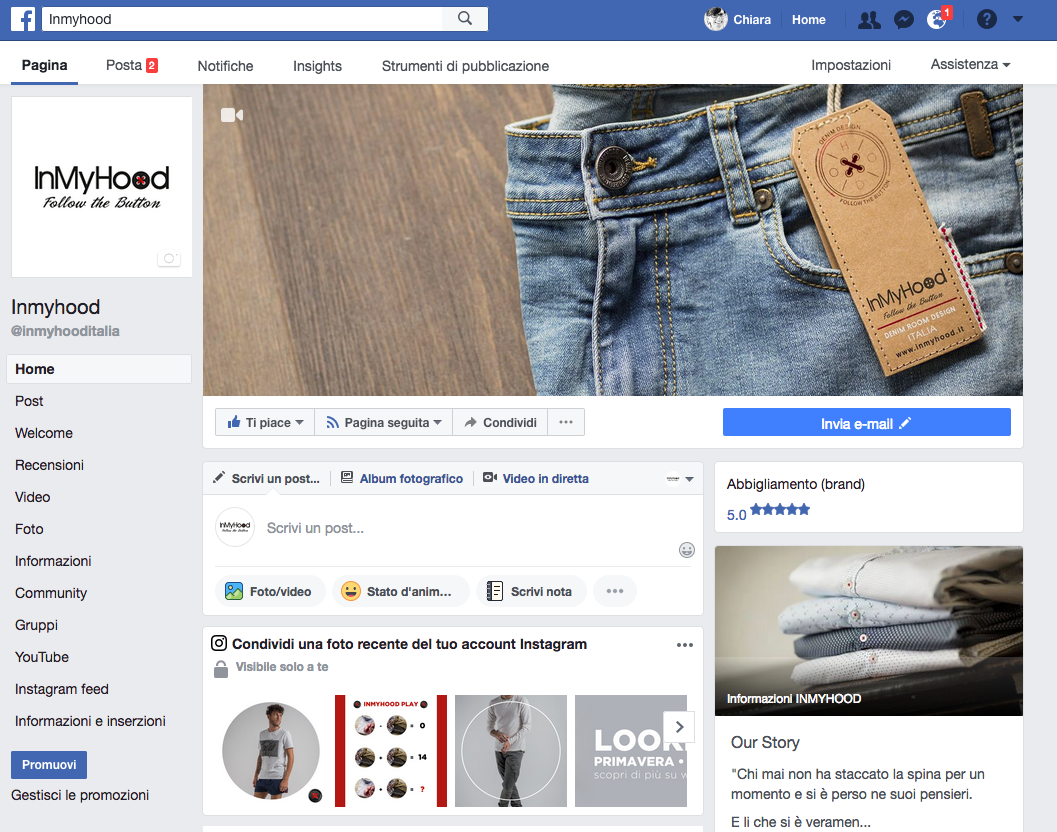
Task: Open the jeans cover photo
Action: pos(613,239)
